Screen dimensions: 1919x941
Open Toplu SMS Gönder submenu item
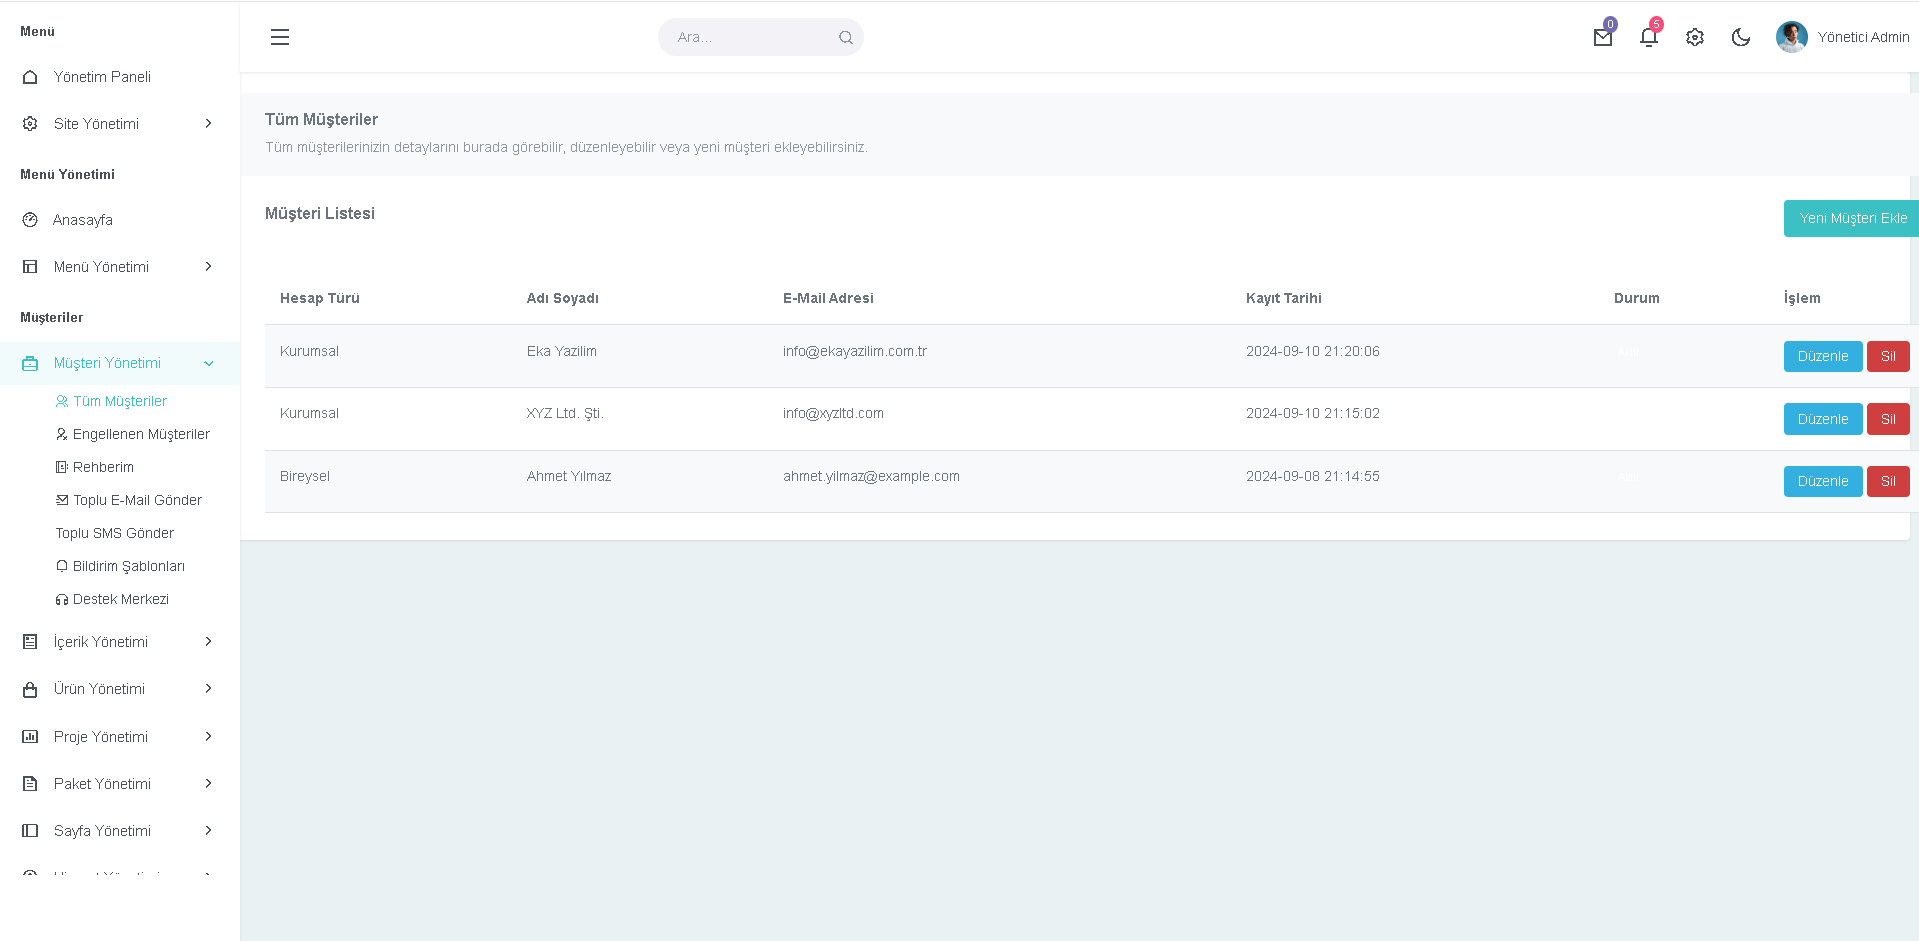[x=115, y=533]
